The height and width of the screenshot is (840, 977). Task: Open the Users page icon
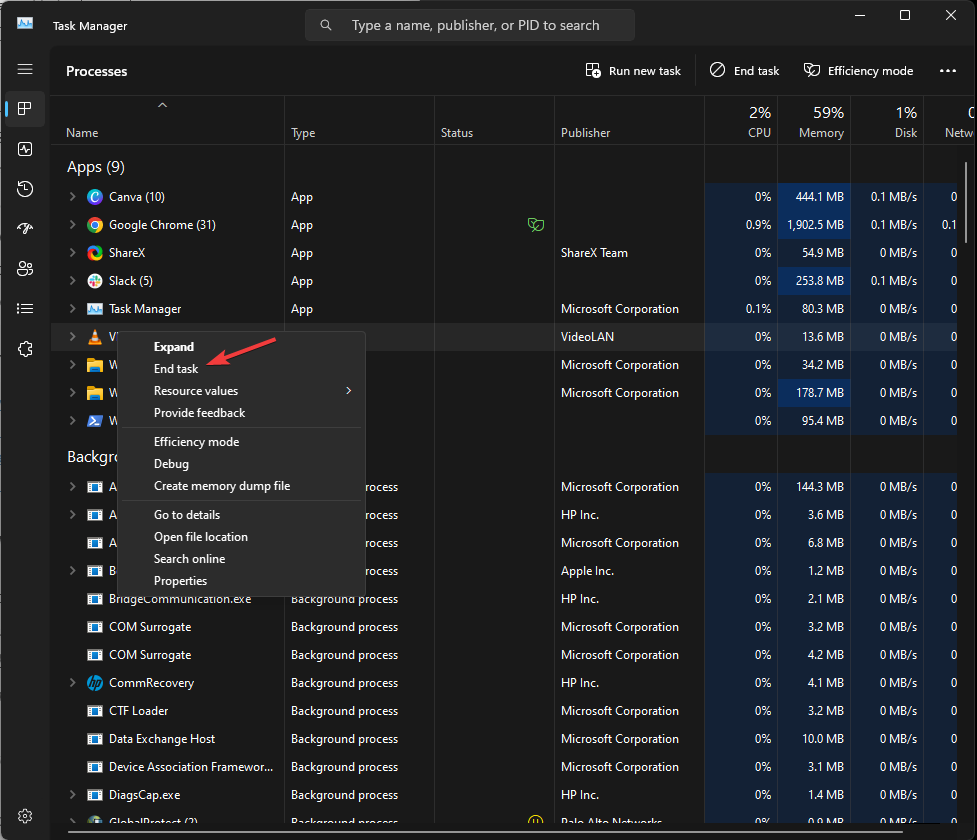point(25,268)
